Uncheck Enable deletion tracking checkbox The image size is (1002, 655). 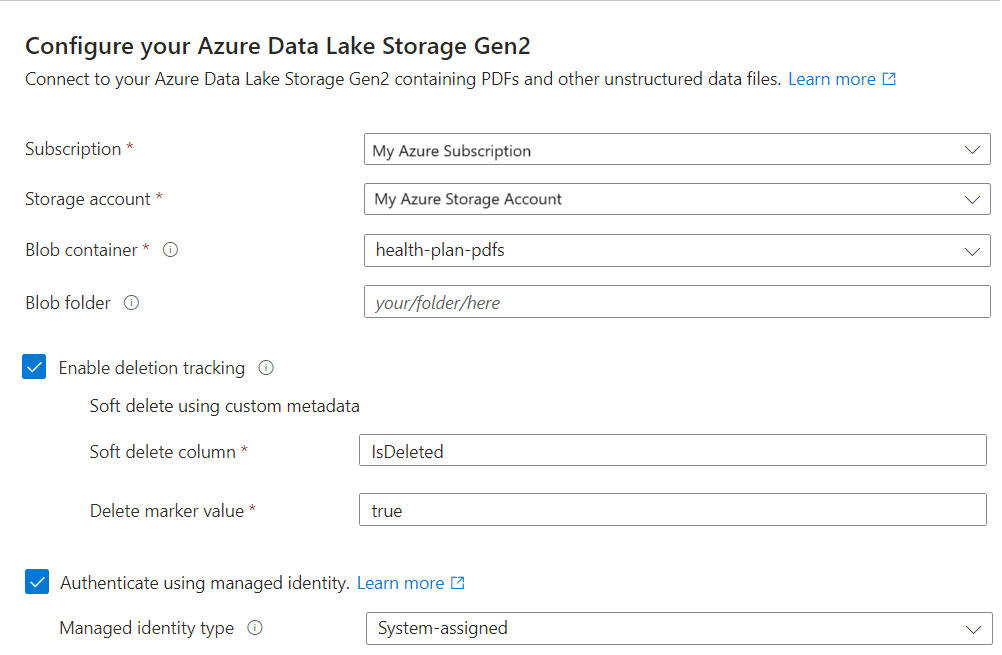coord(35,368)
